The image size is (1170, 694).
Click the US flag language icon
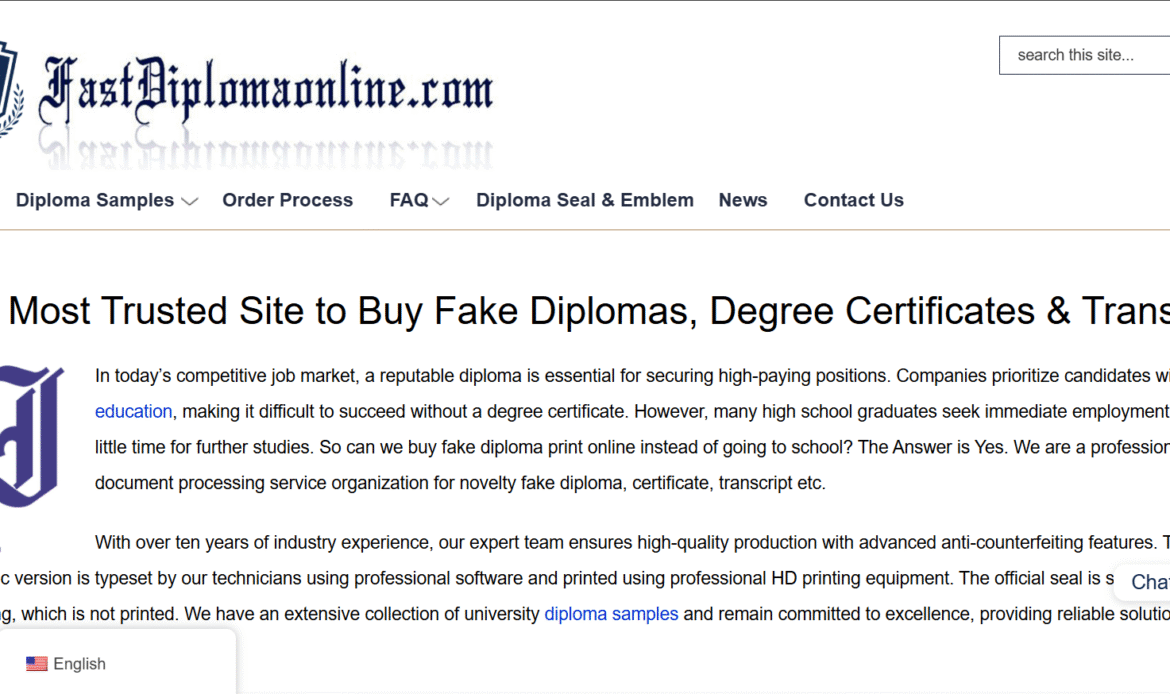[37, 664]
